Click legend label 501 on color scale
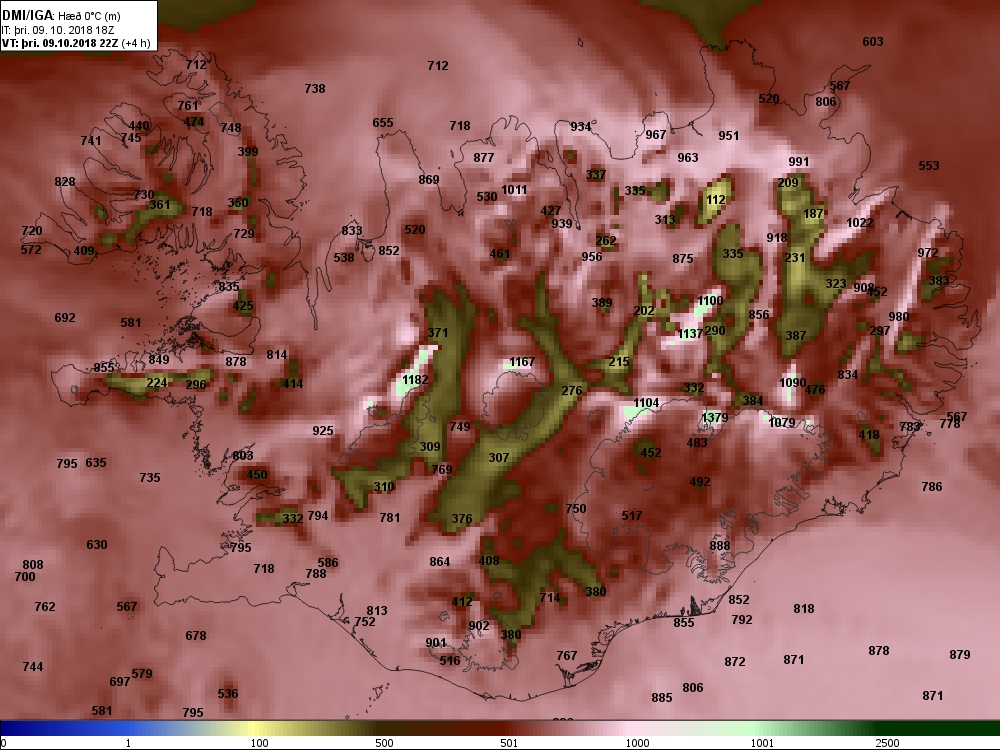 (510, 743)
